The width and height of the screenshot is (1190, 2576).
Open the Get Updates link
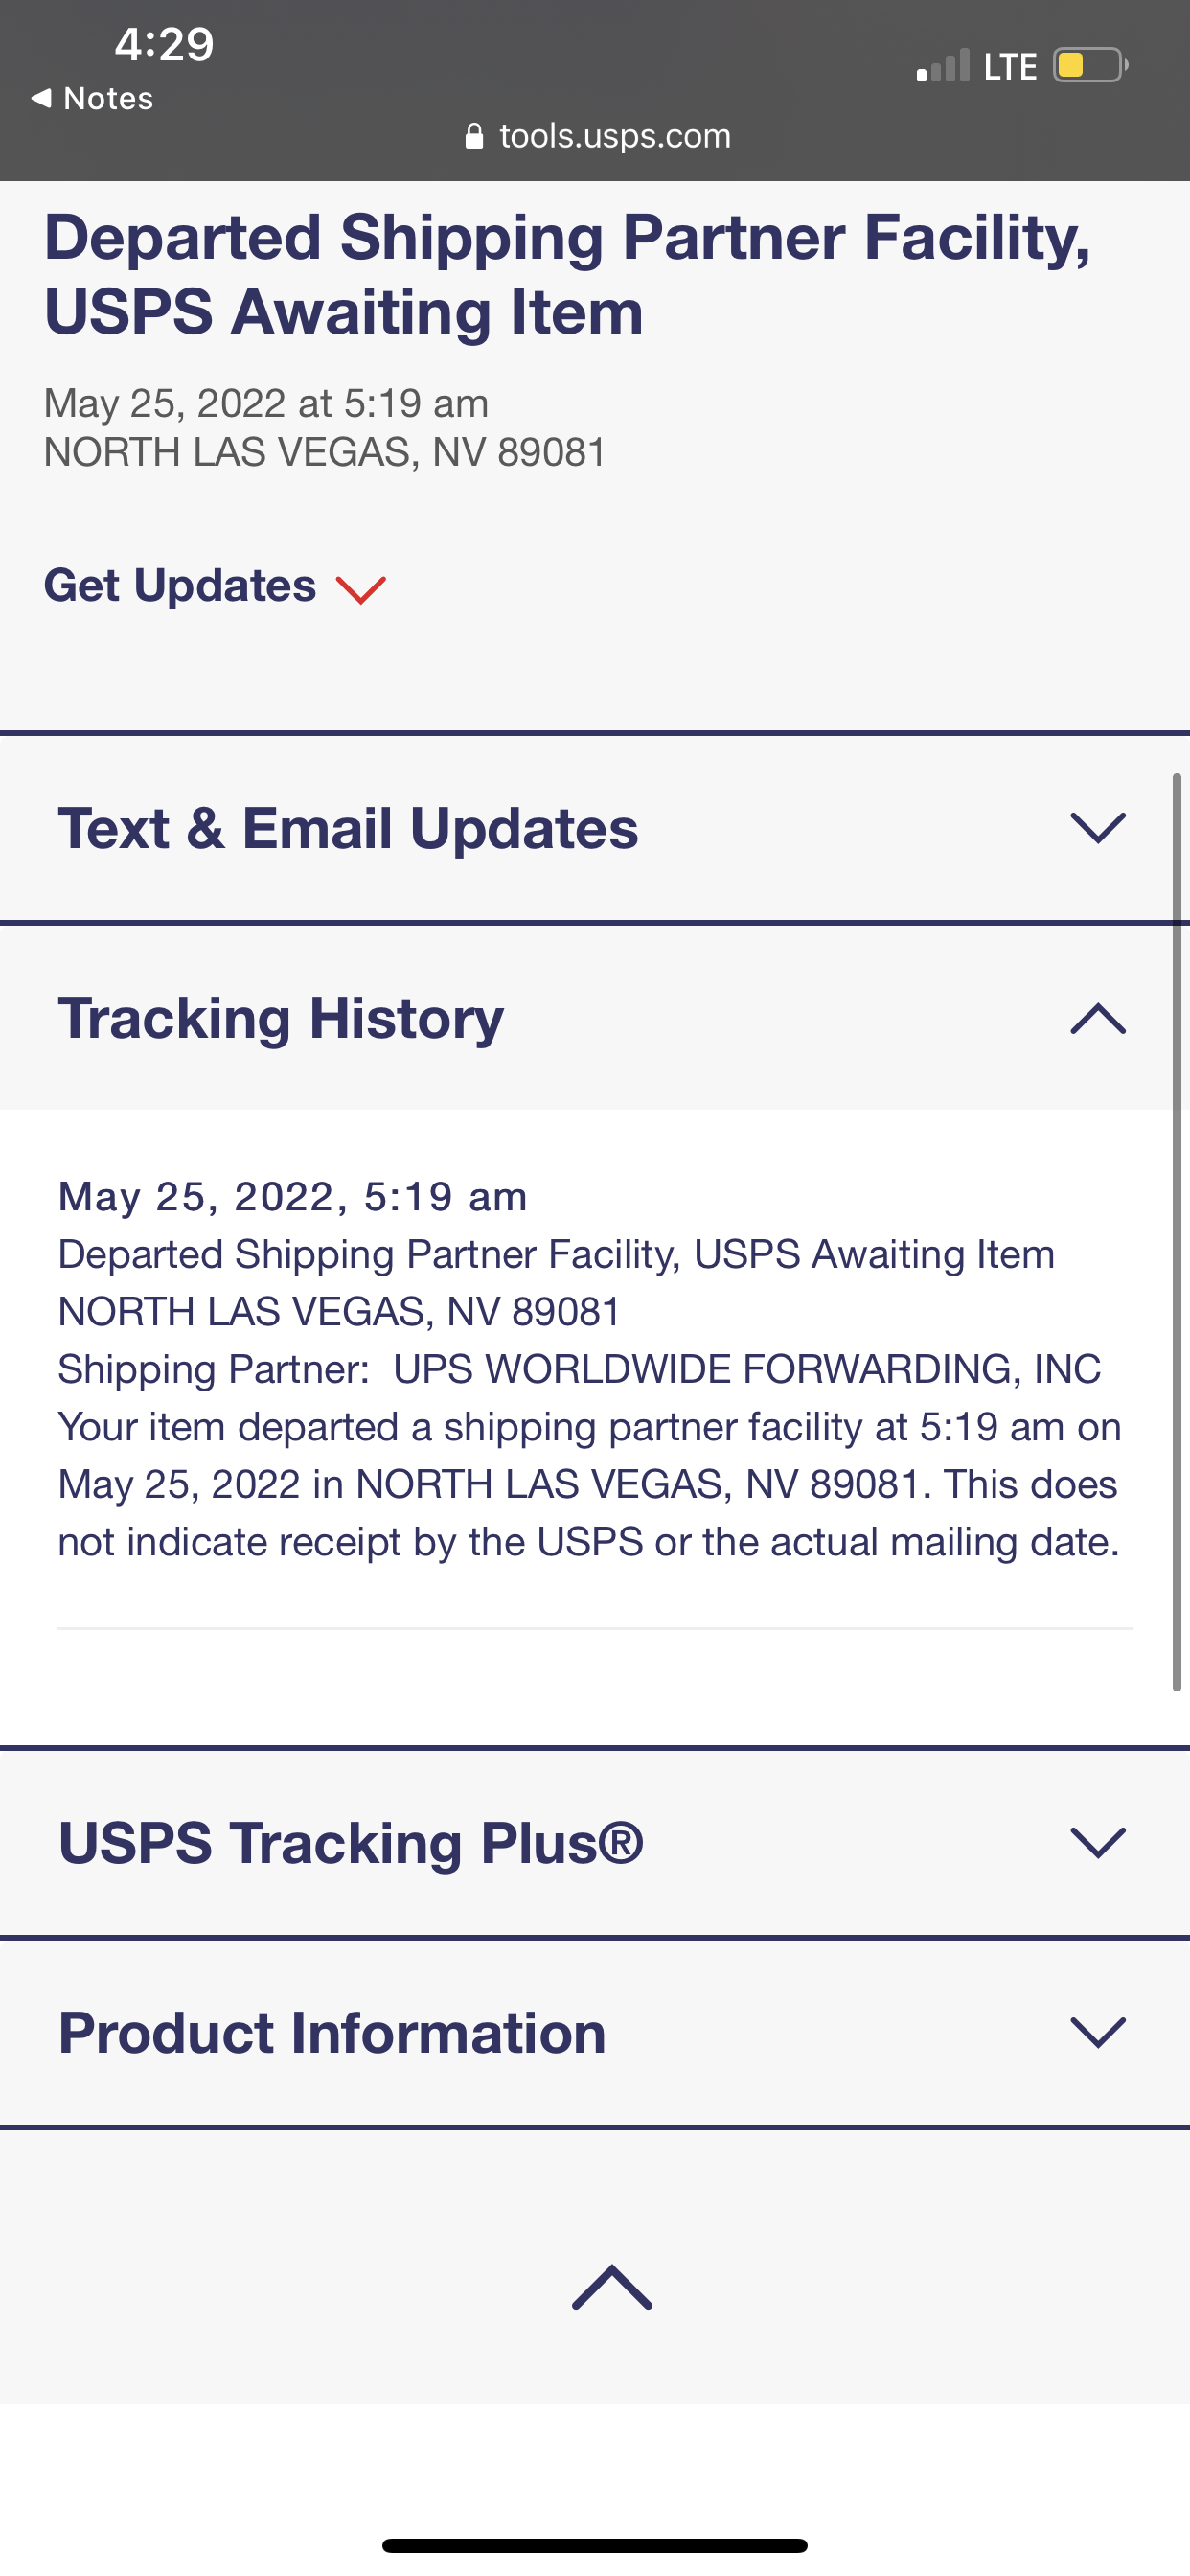pos(180,586)
